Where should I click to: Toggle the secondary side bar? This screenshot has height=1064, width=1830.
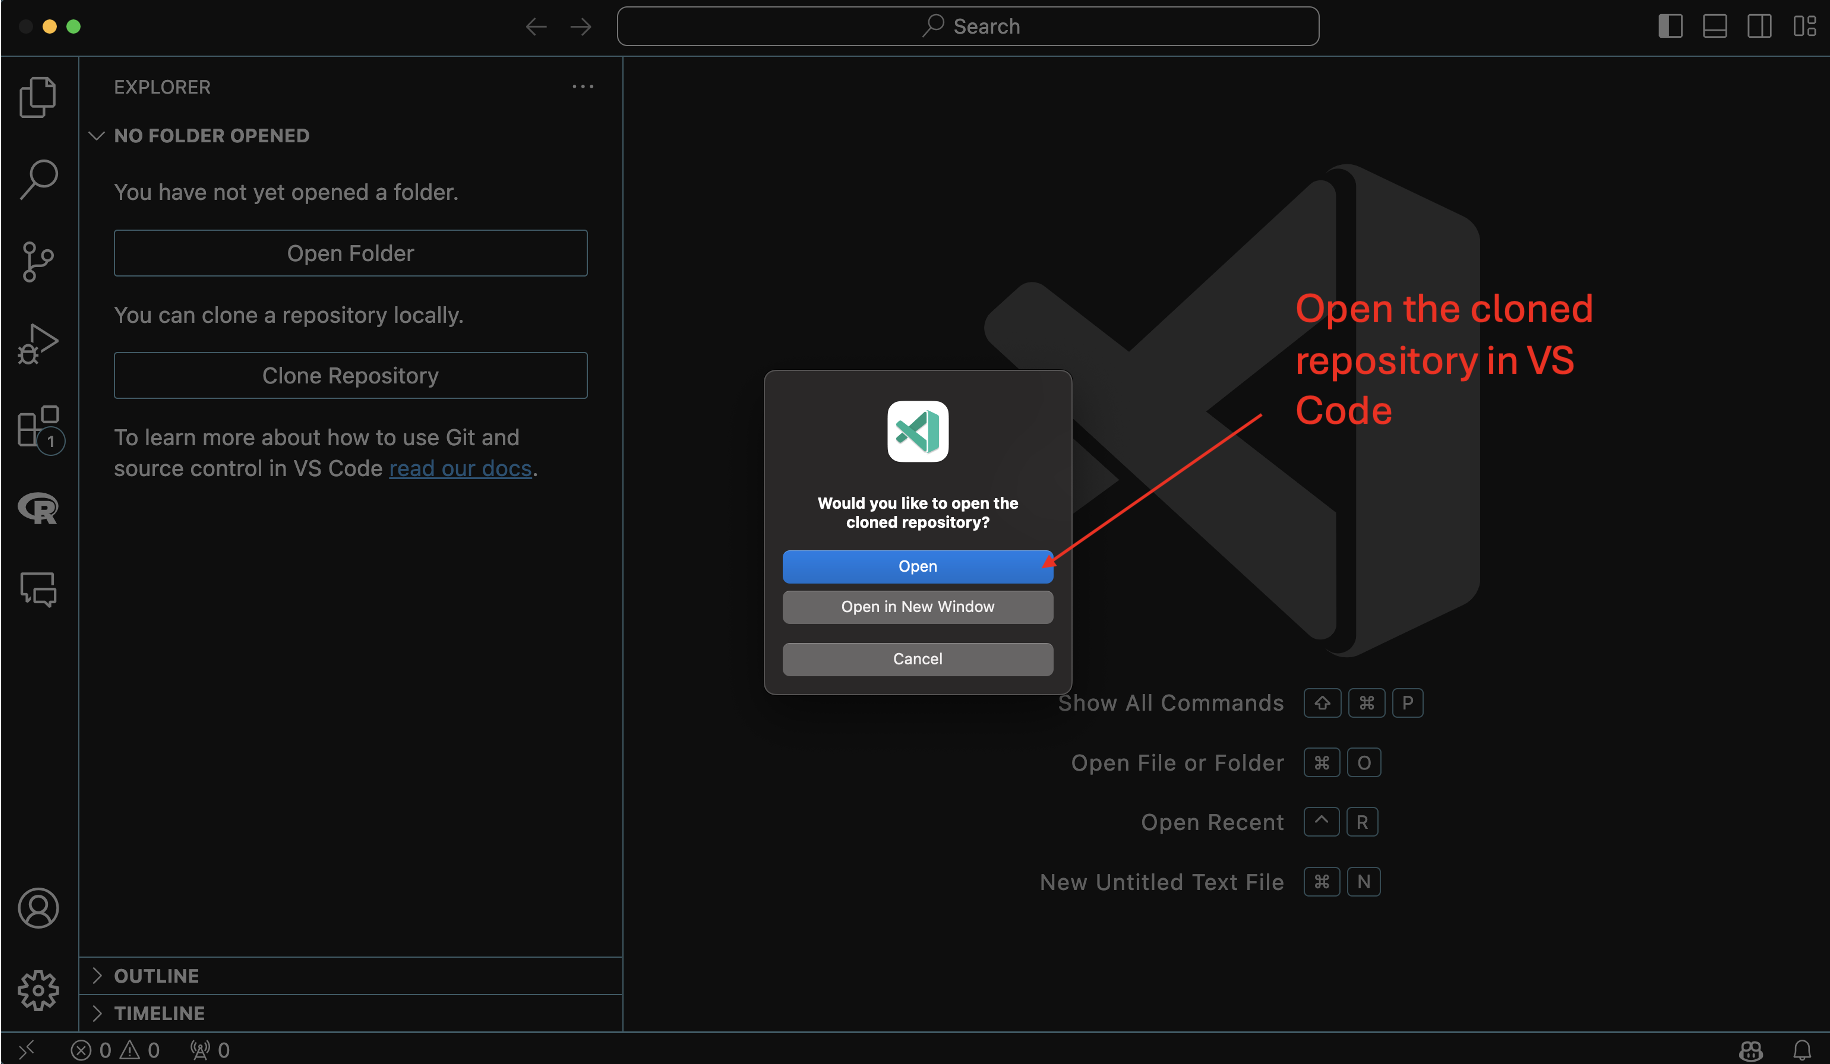coord(1760,26)
